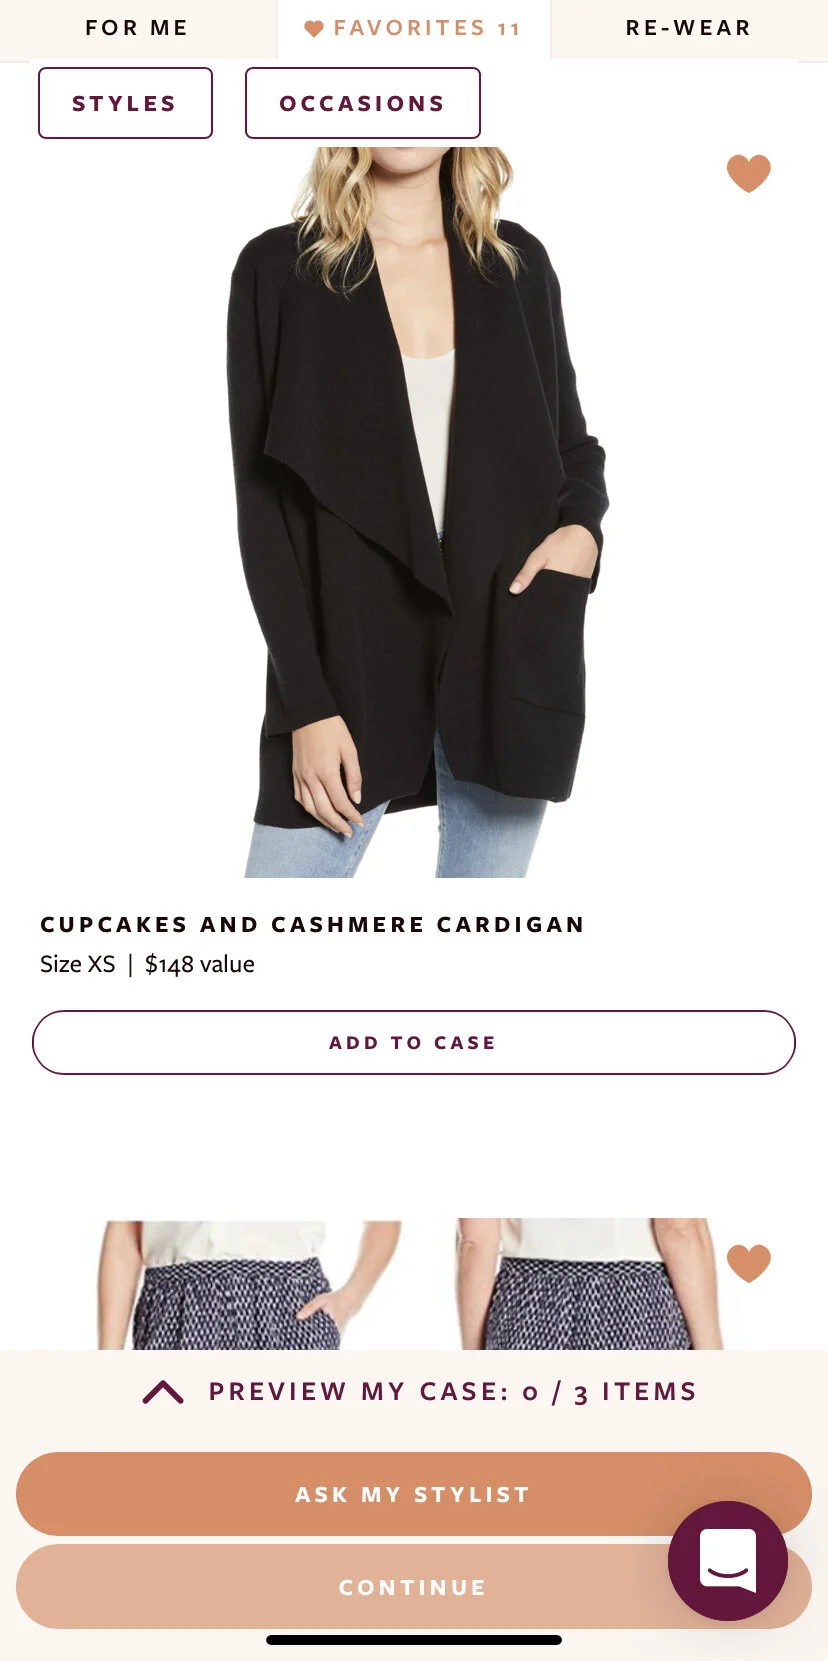The image size is (828, 1661).
Task: Tap the home indicator bar
Action: click(414, 1640)
